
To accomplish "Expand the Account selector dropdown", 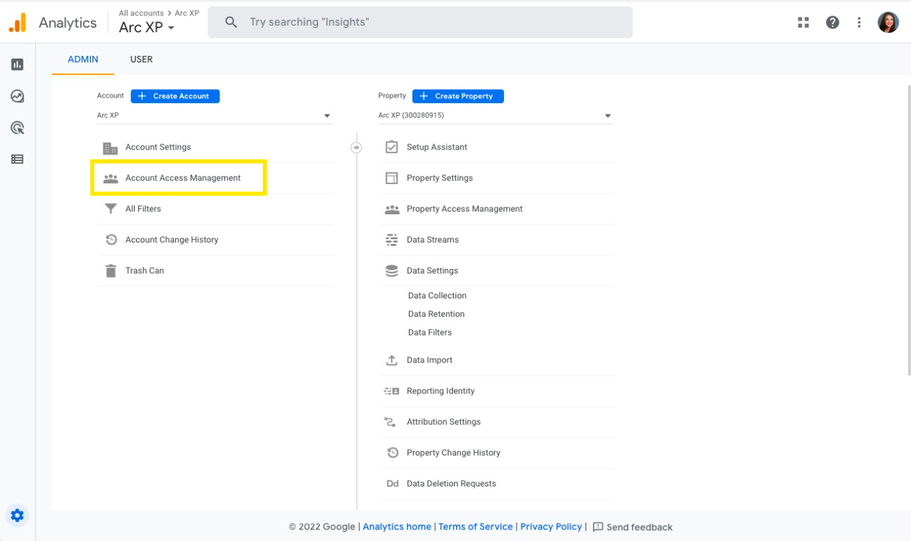I will pyautogui.click(x=214, y=116).
